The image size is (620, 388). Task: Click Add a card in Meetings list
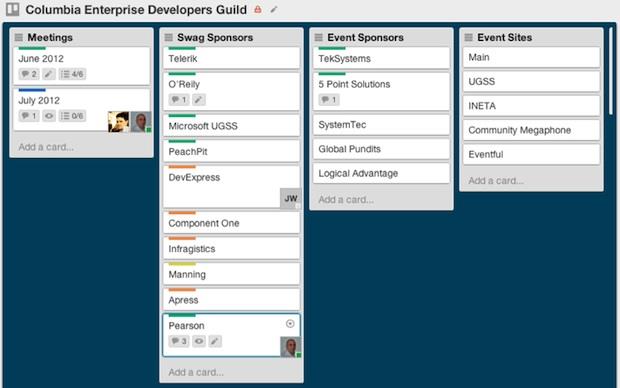point(46,147)
